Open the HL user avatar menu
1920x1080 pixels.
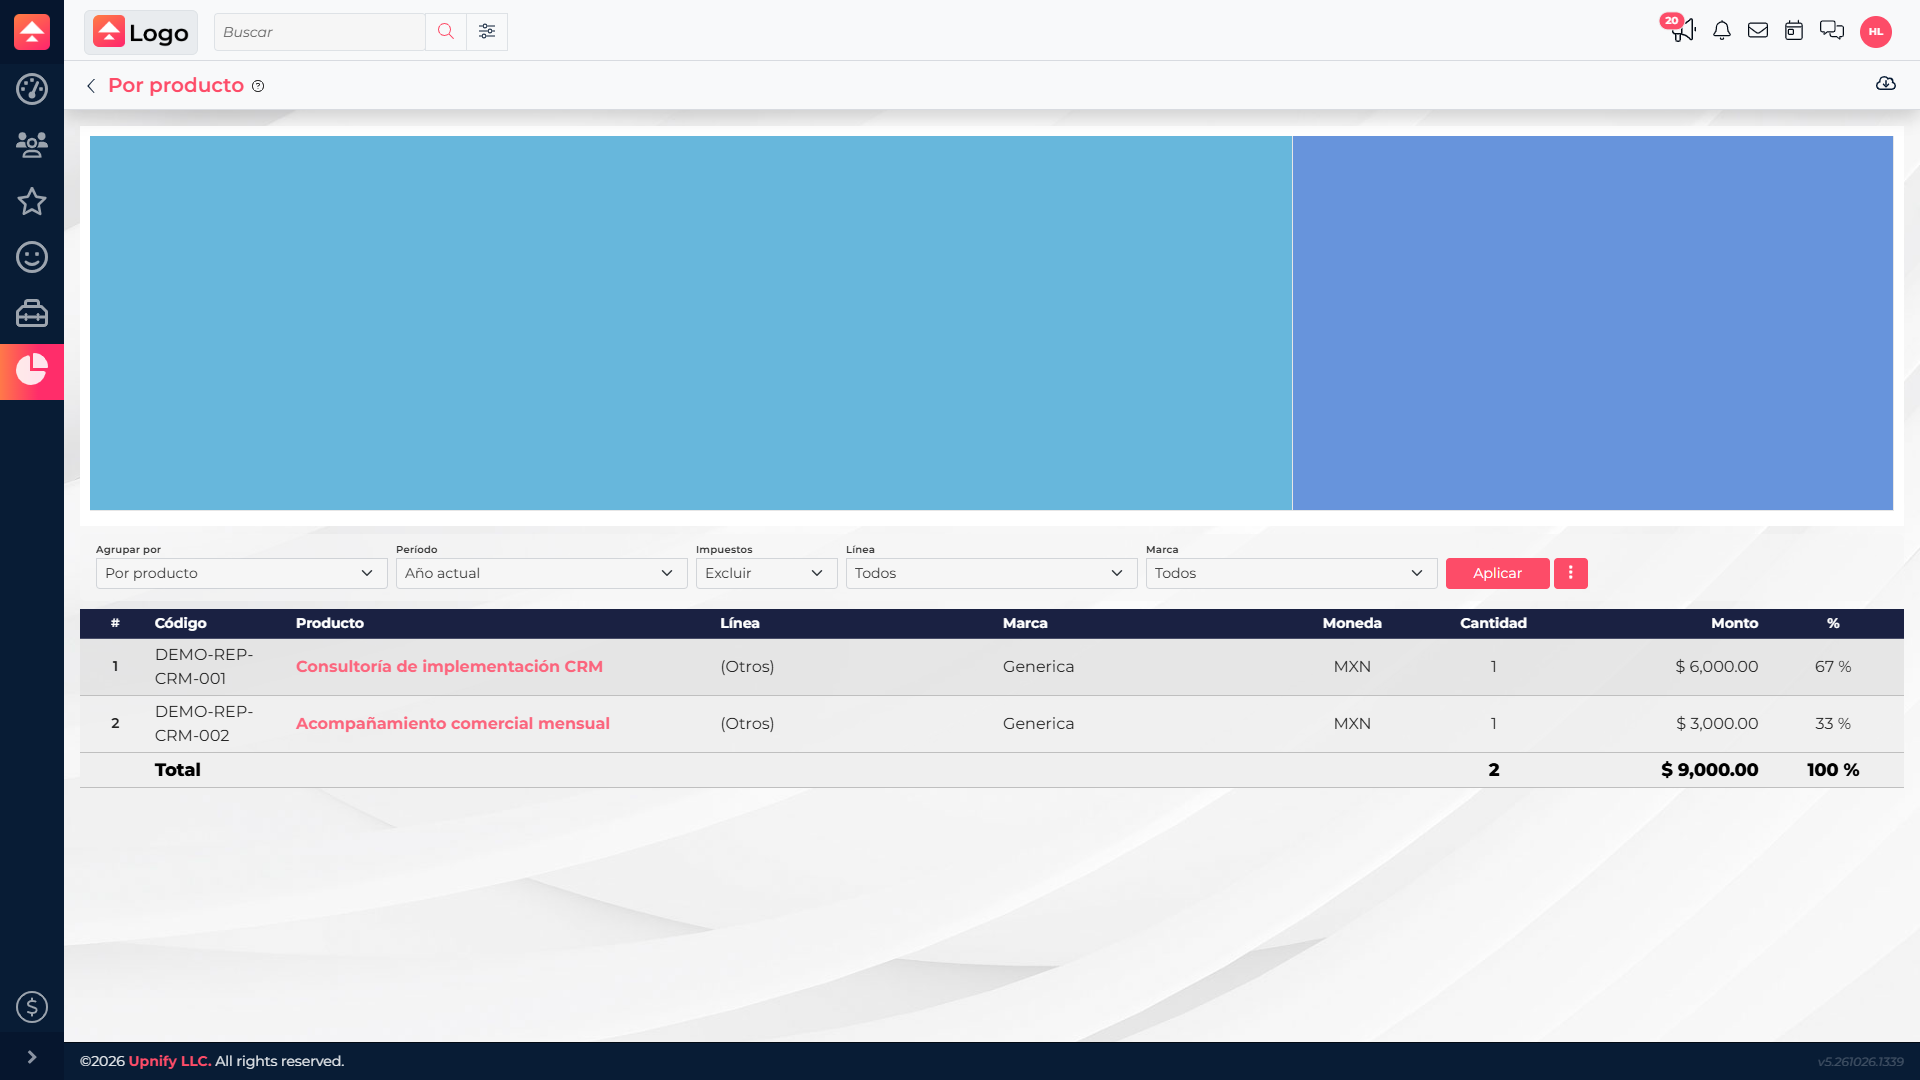pyautogui.click(x=1876, y=32)
